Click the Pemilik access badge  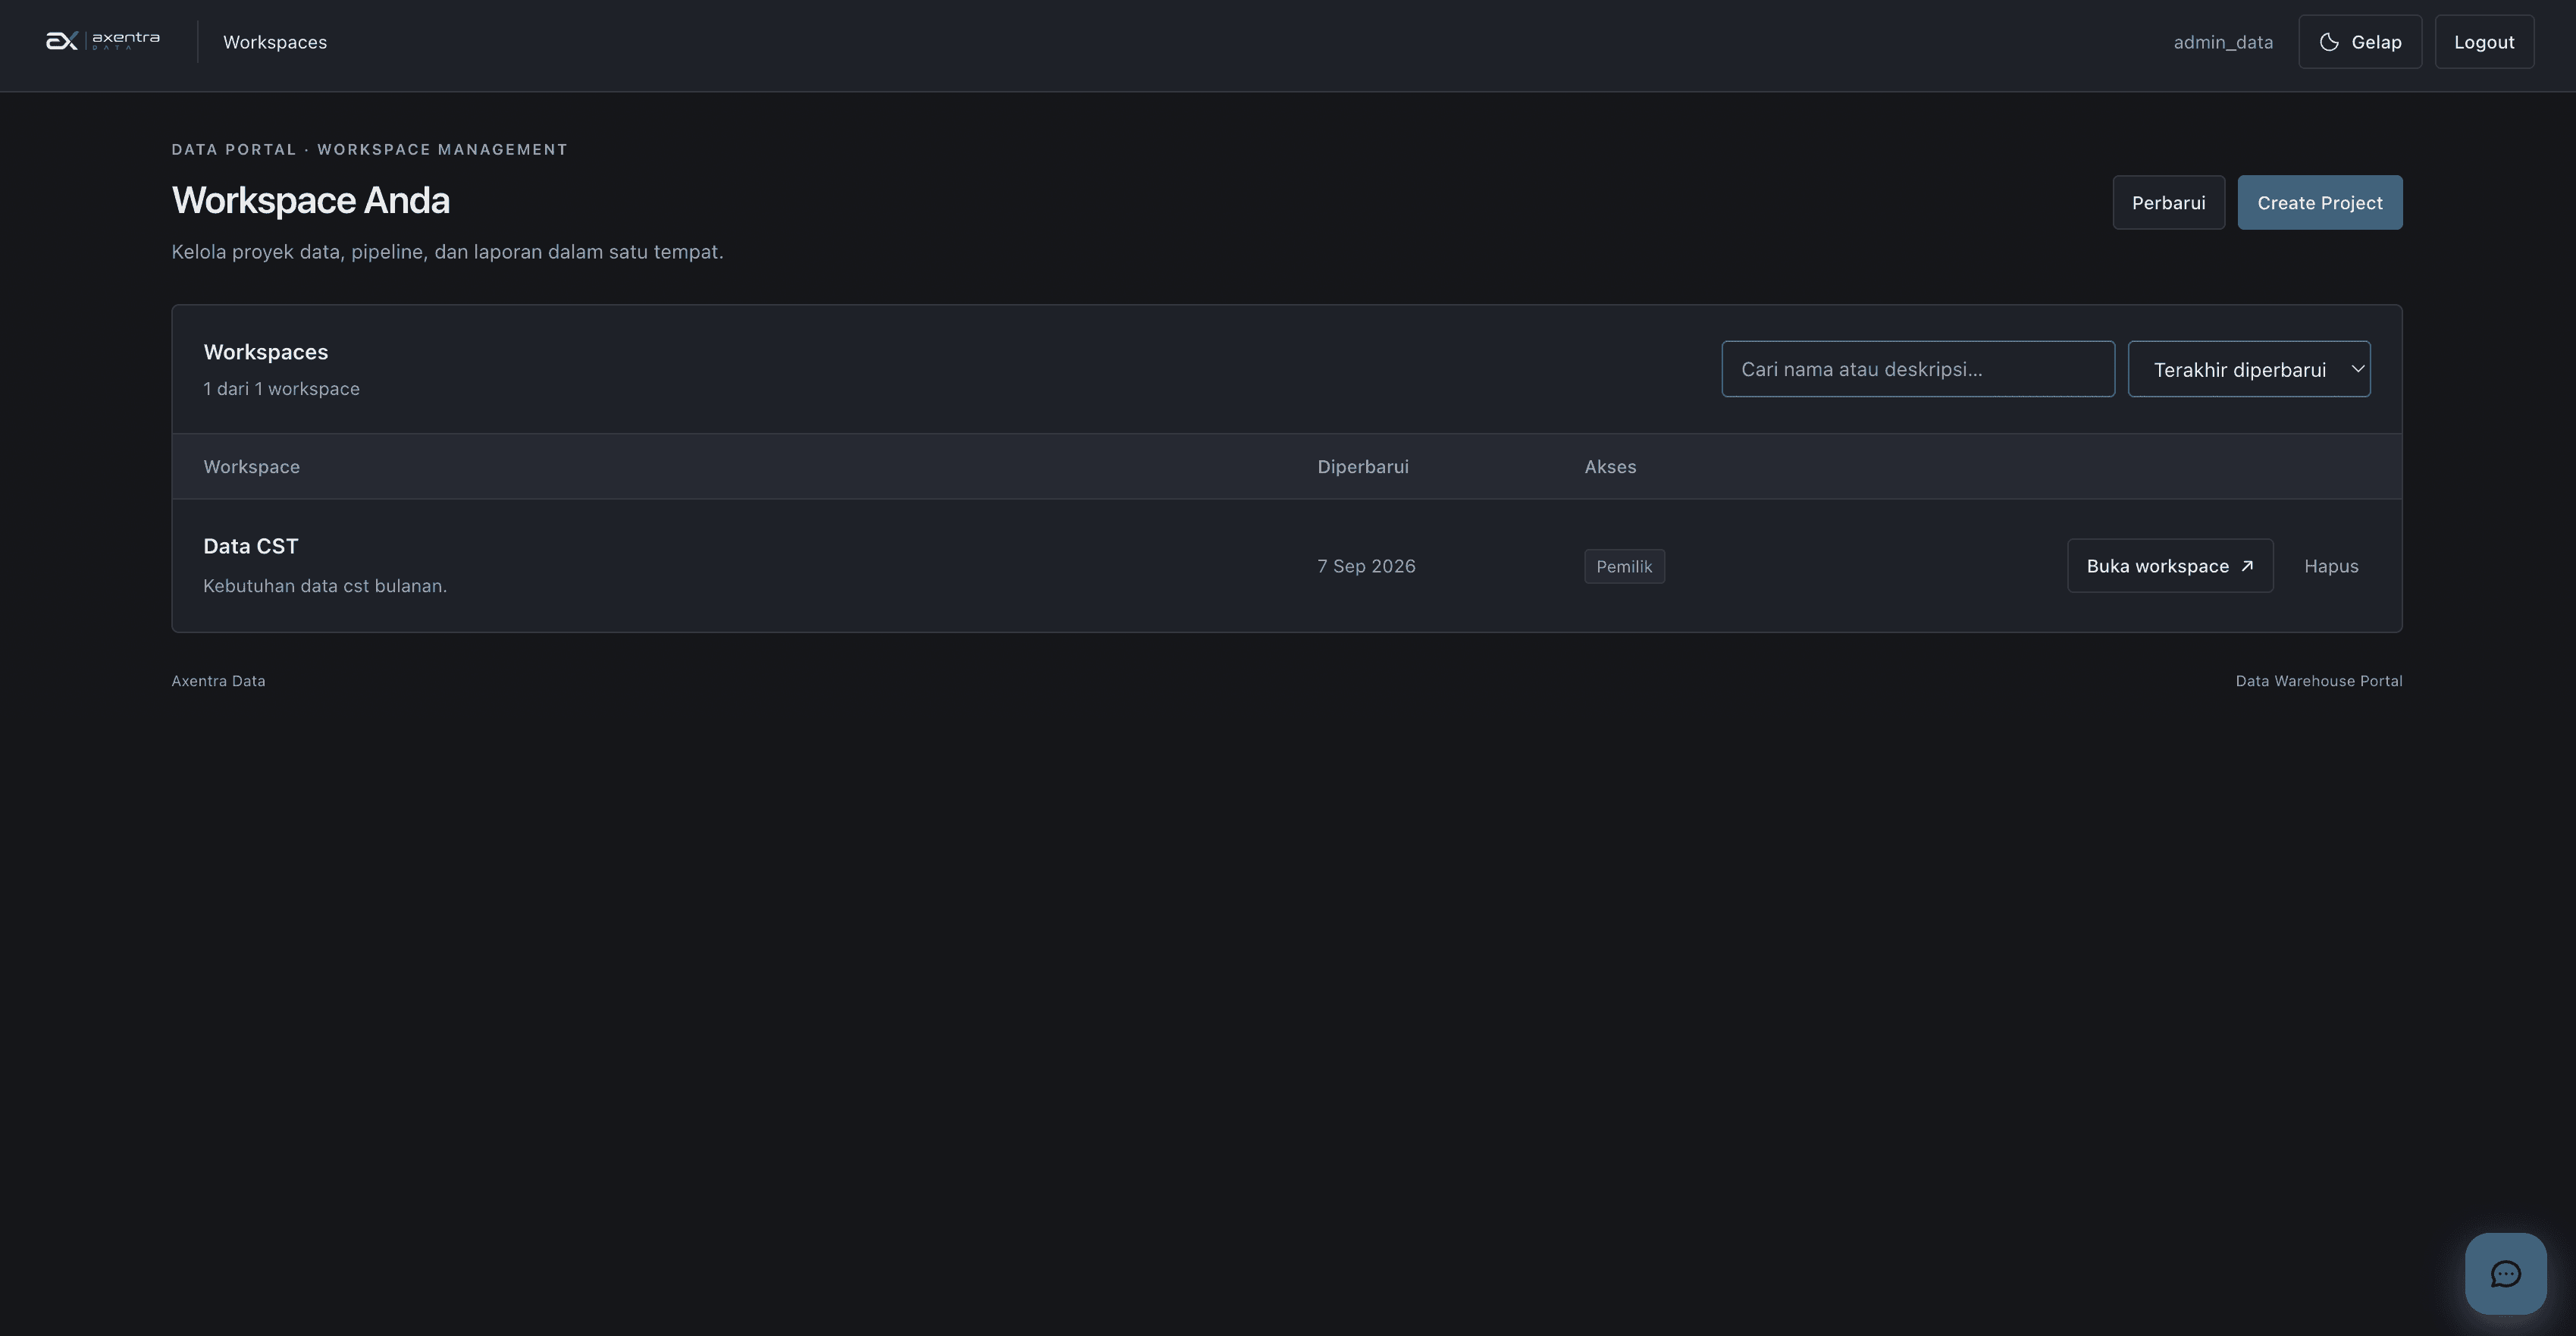point(1624,566)
